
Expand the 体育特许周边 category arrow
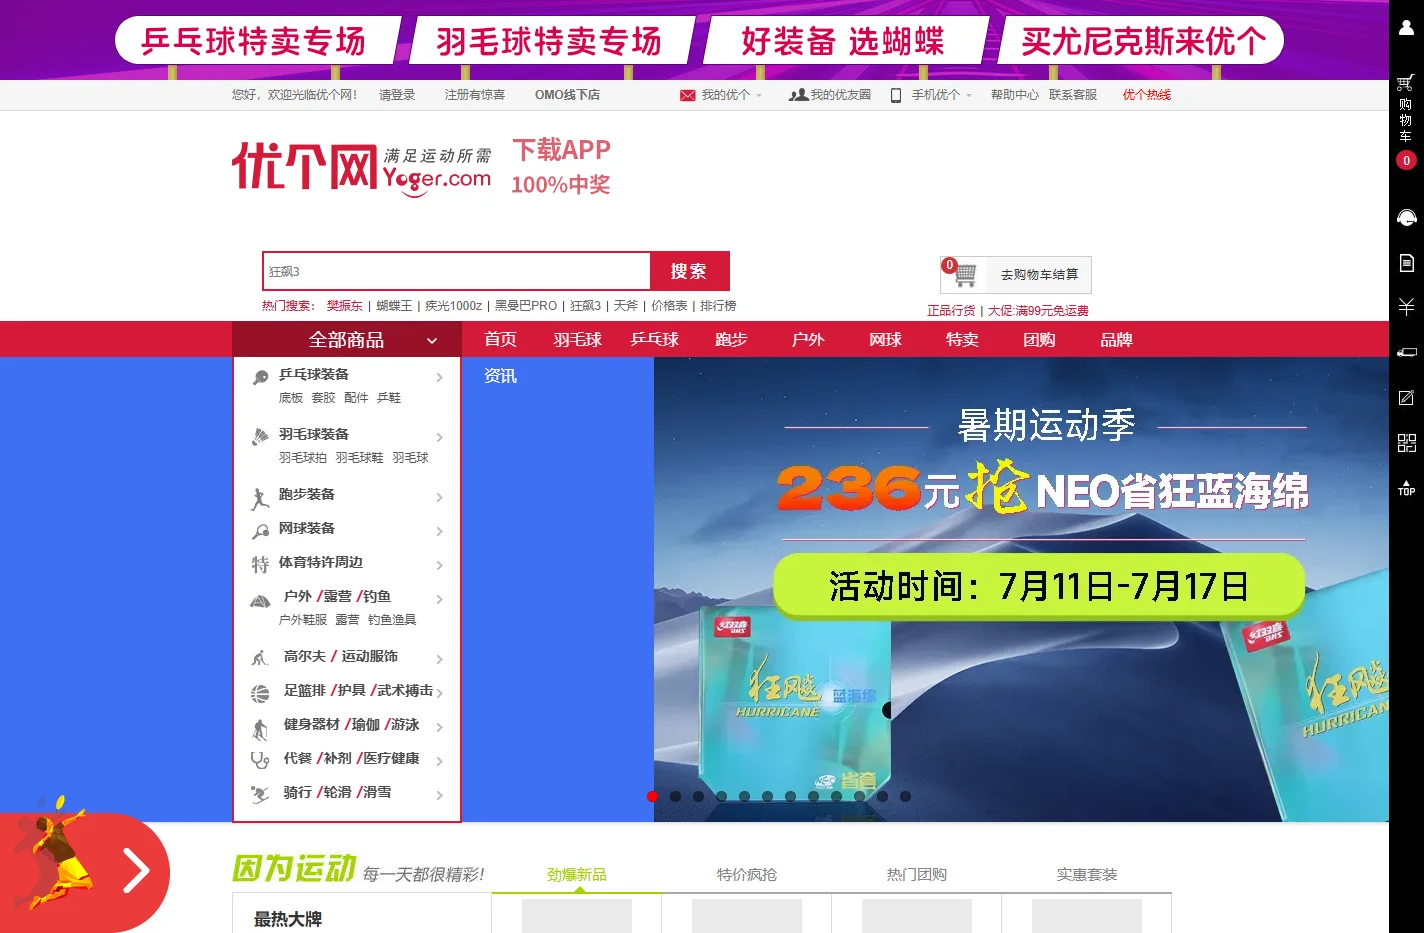pos(440,565)
